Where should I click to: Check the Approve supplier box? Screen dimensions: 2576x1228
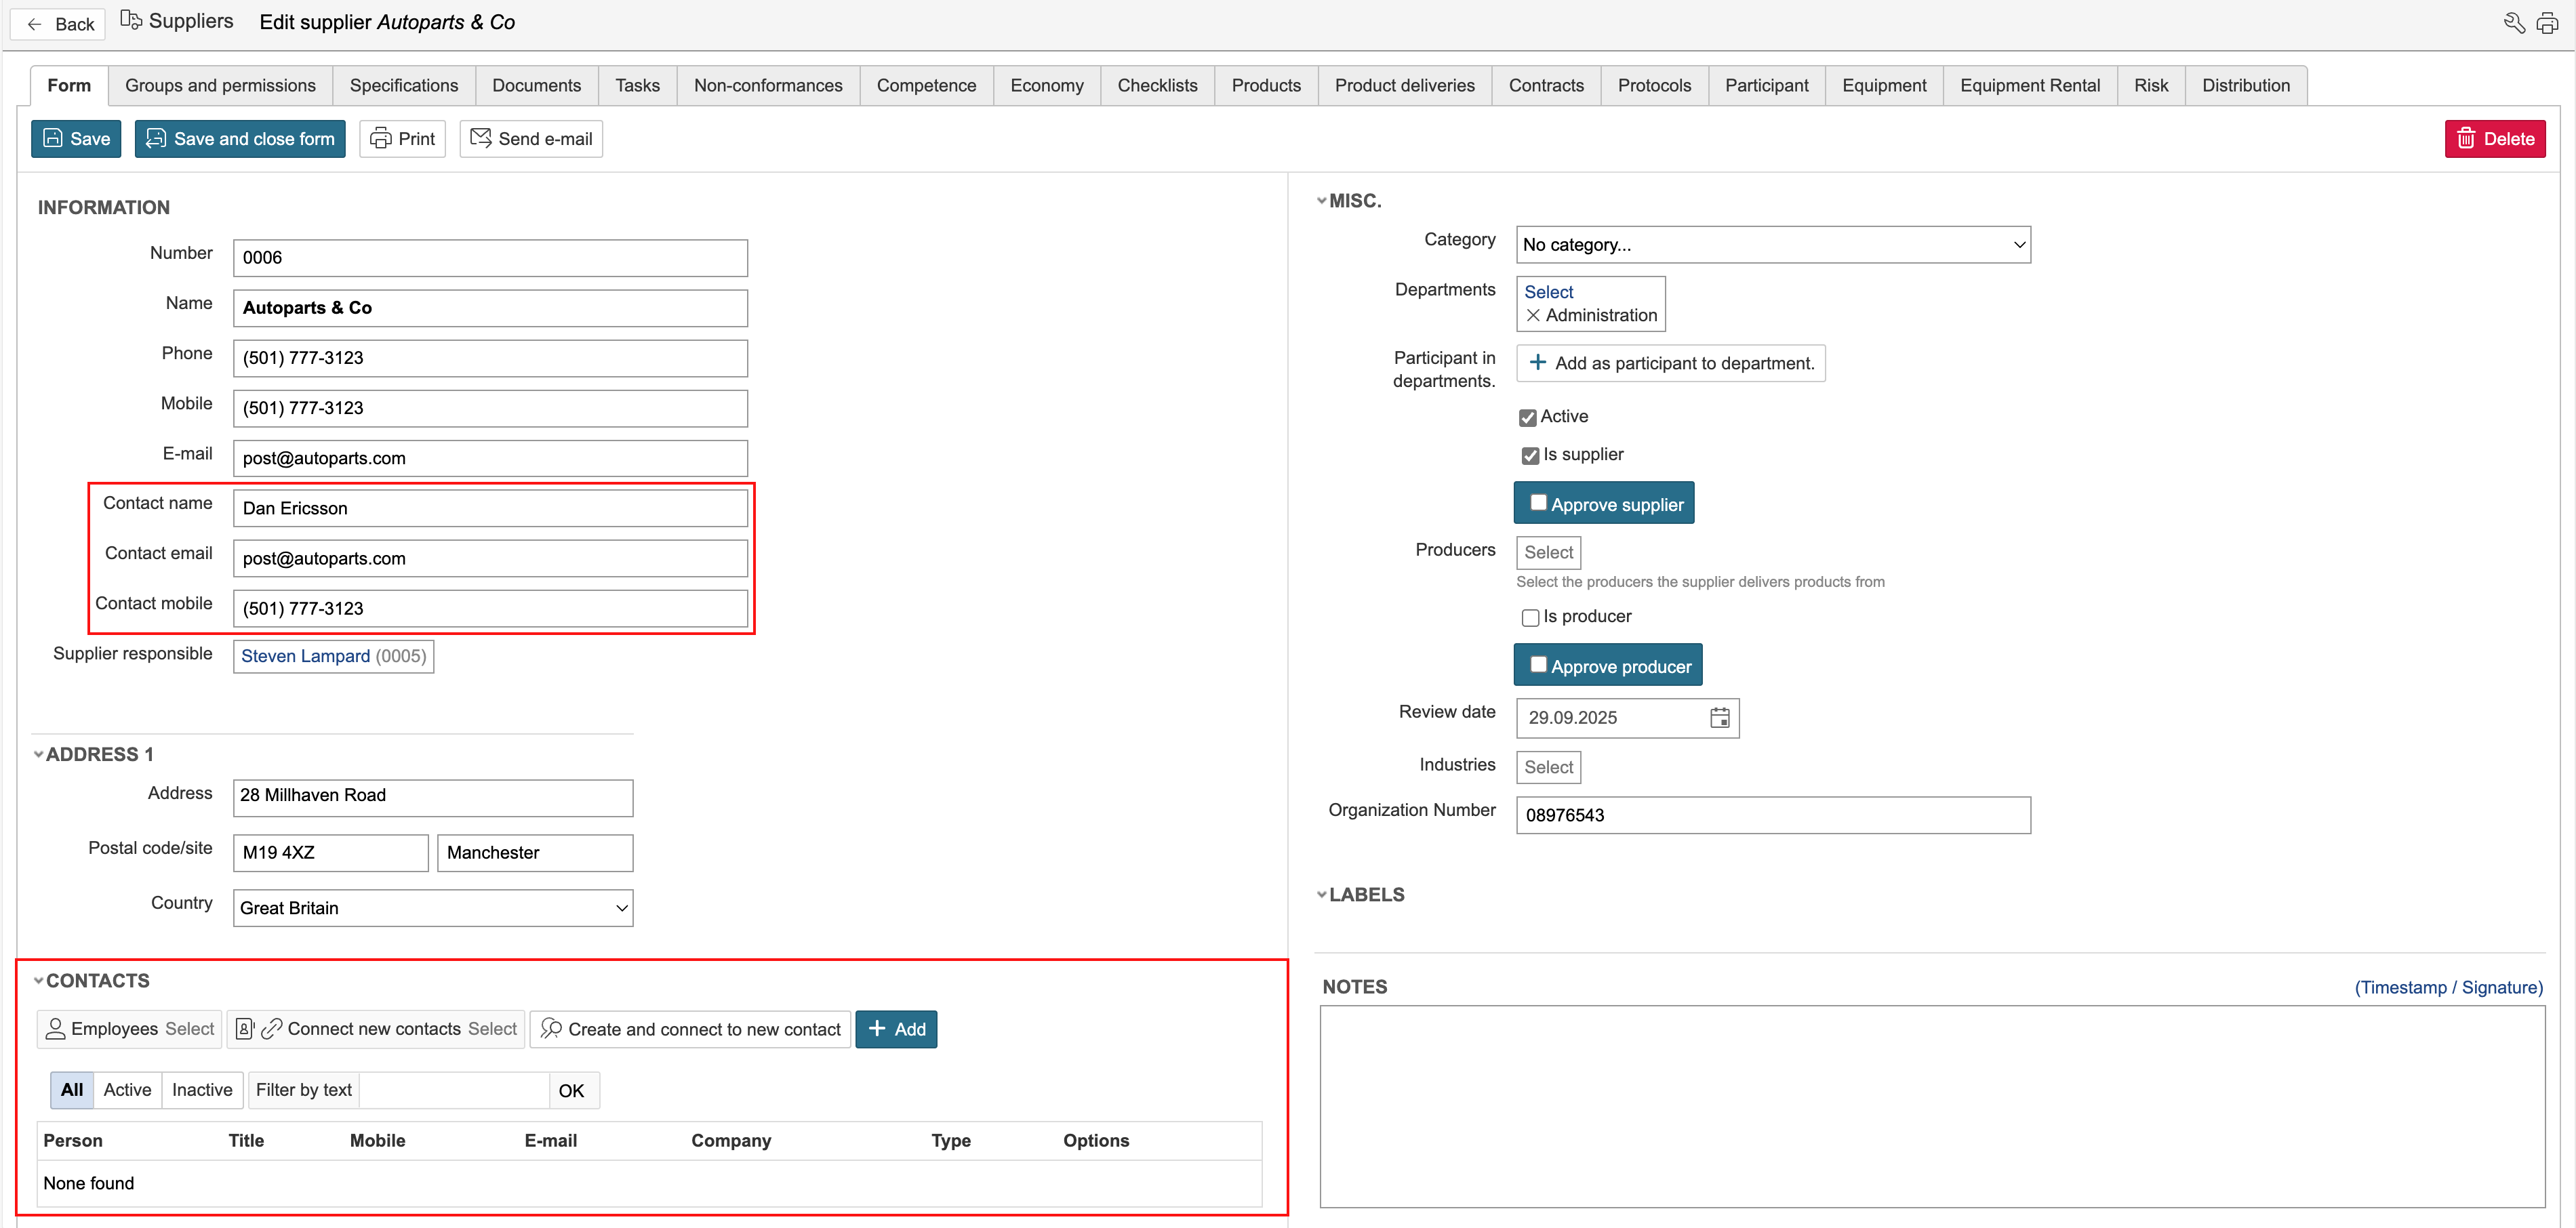coord(1539,503)
